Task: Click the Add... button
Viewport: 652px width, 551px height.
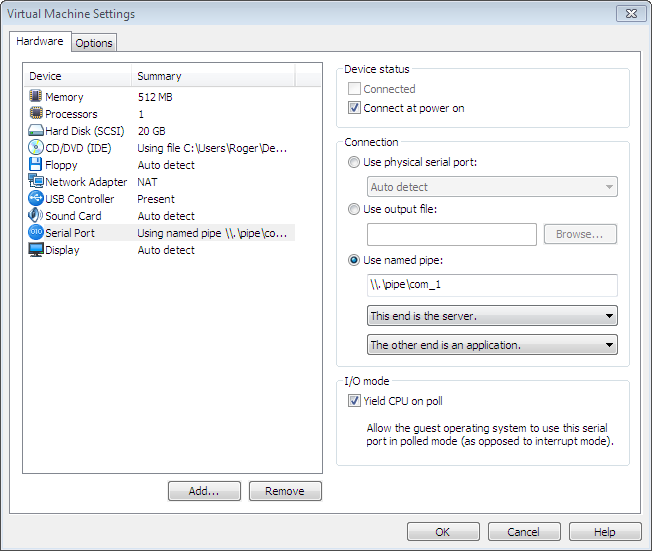Action: click(205, 491)
